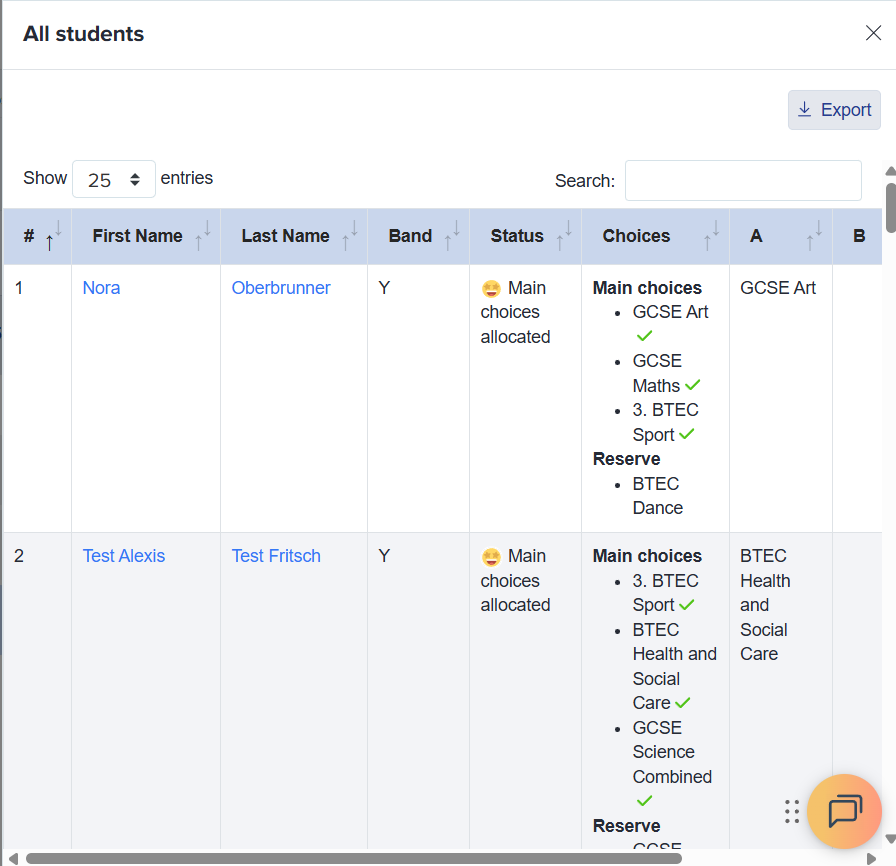The image size is (896, 866).
Task: Open the chat widget bubble
Action: point(844,811)
